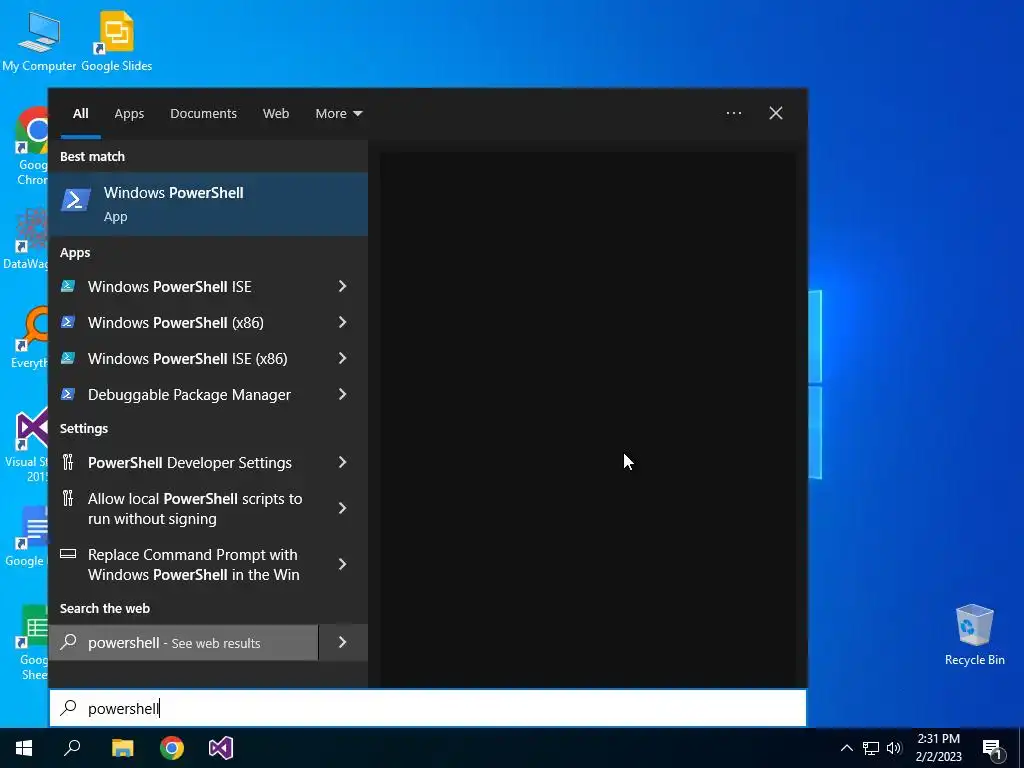Select the Everything desktop shortcut
Viewport: 1024px width, 768px height.
pyautogui.click(x=29, y=338)
